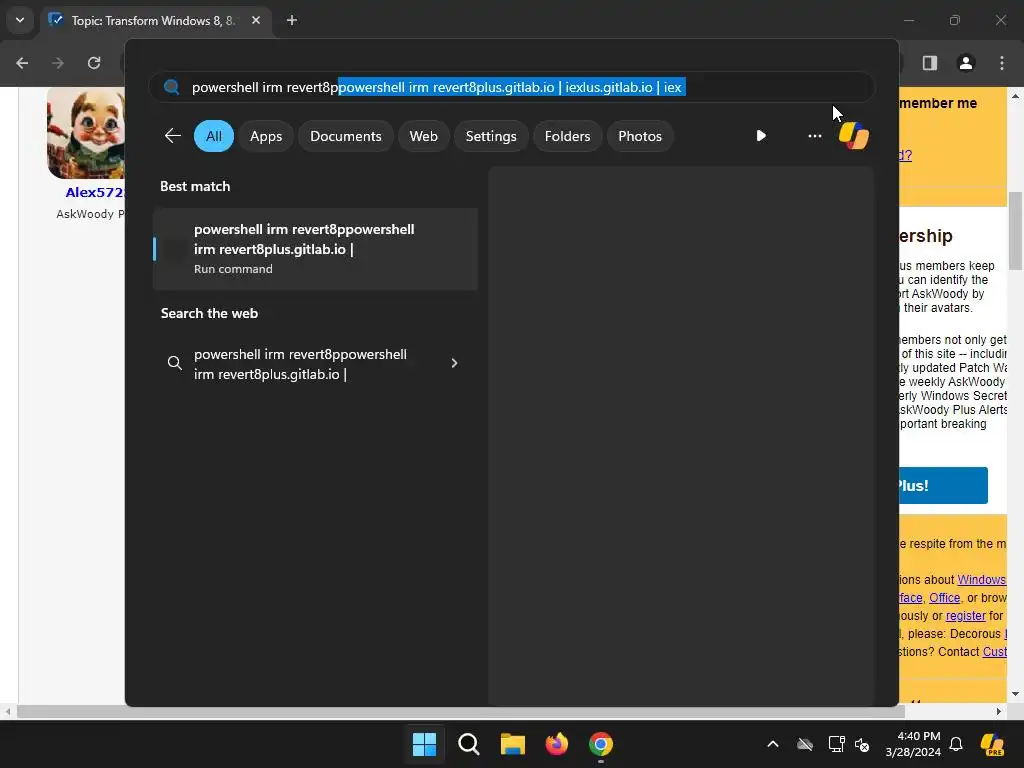Open the Windows link in the sidebar

(x=982, y=580)
